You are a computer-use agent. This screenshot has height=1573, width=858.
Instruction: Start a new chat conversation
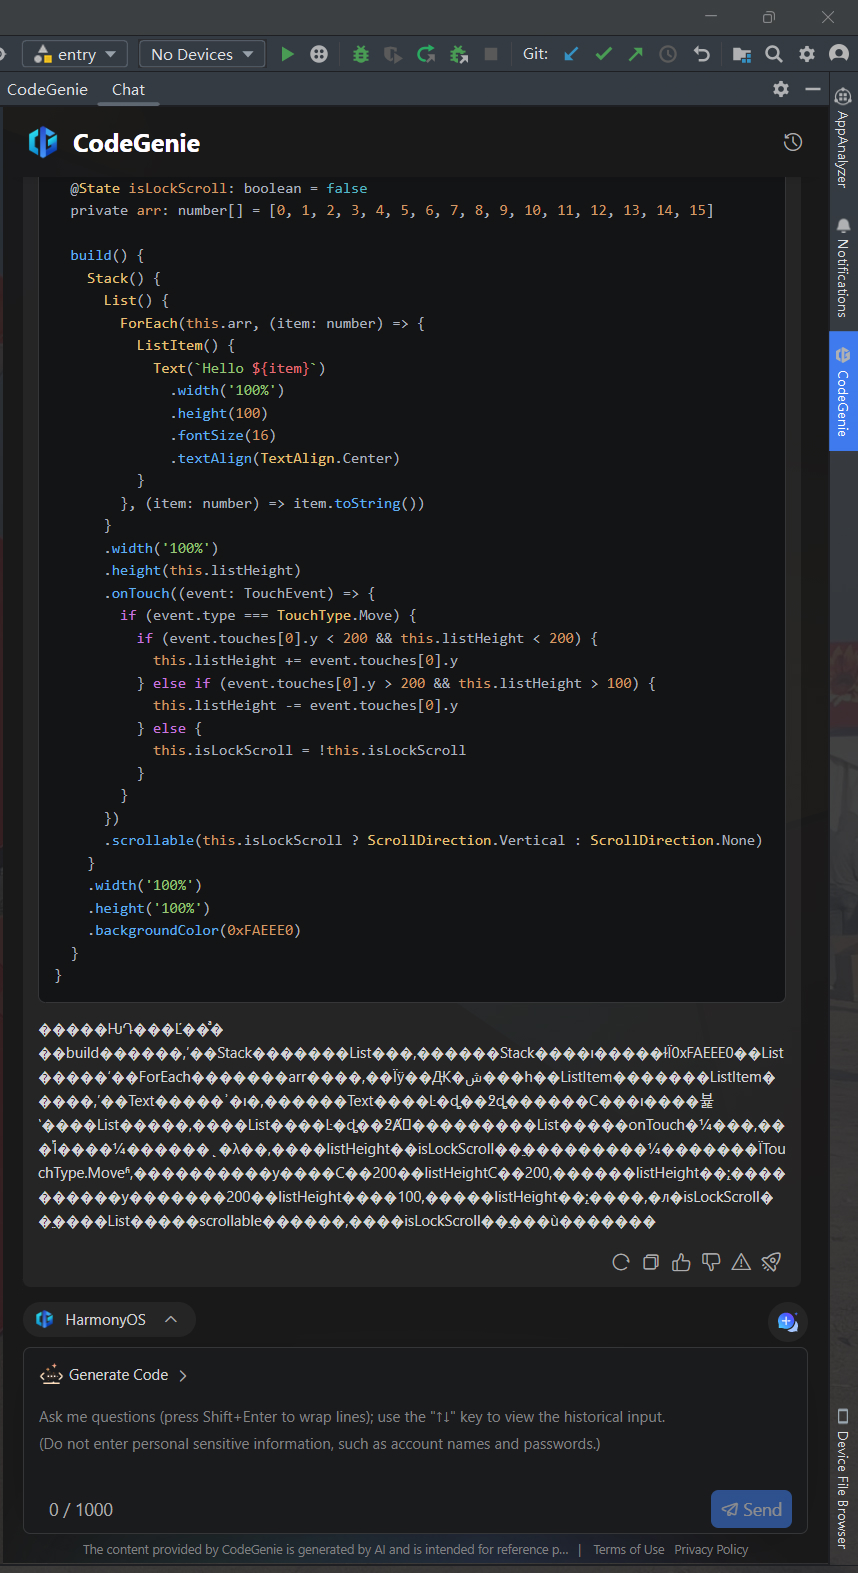coord(787,1321)
